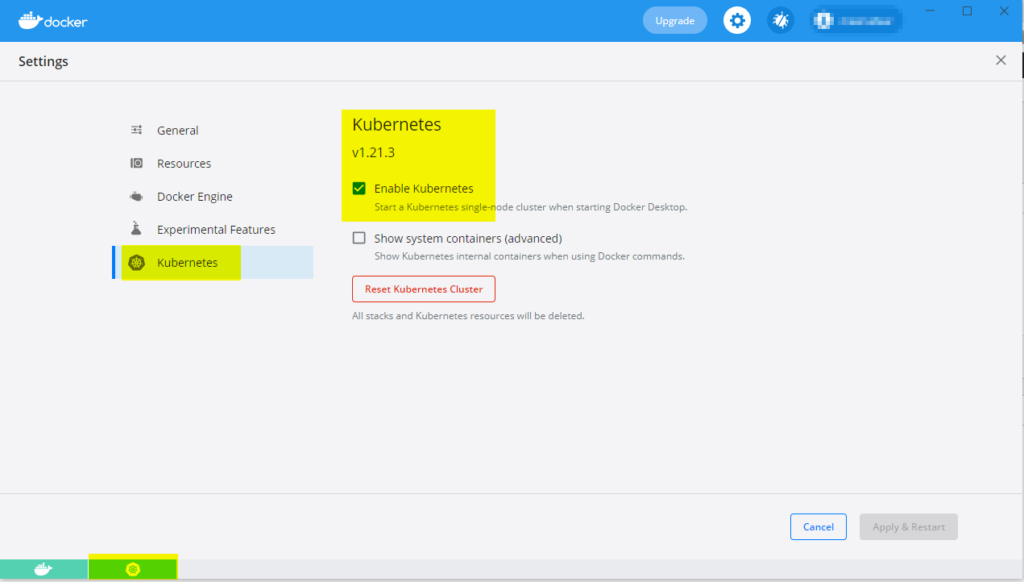This screenshot has width=1024, height=582.
Task: Click the Resources icon in the sidebar
Action: [x=136, y=163]
